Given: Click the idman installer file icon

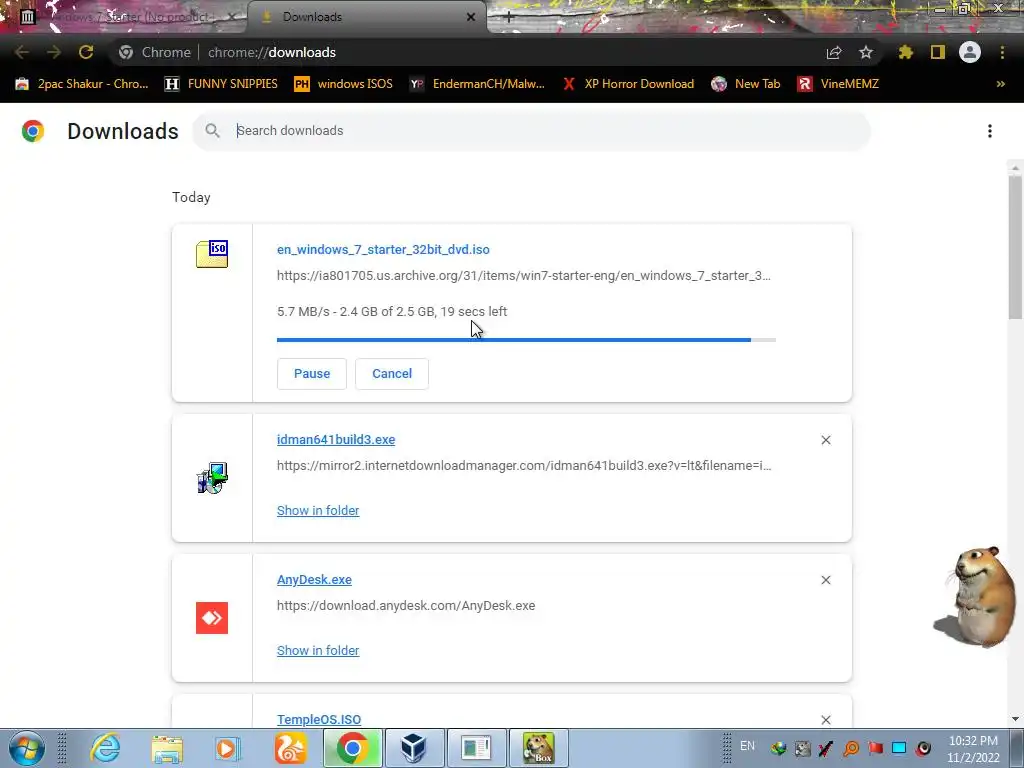Looking at the screenshot, I should (212, 478).
